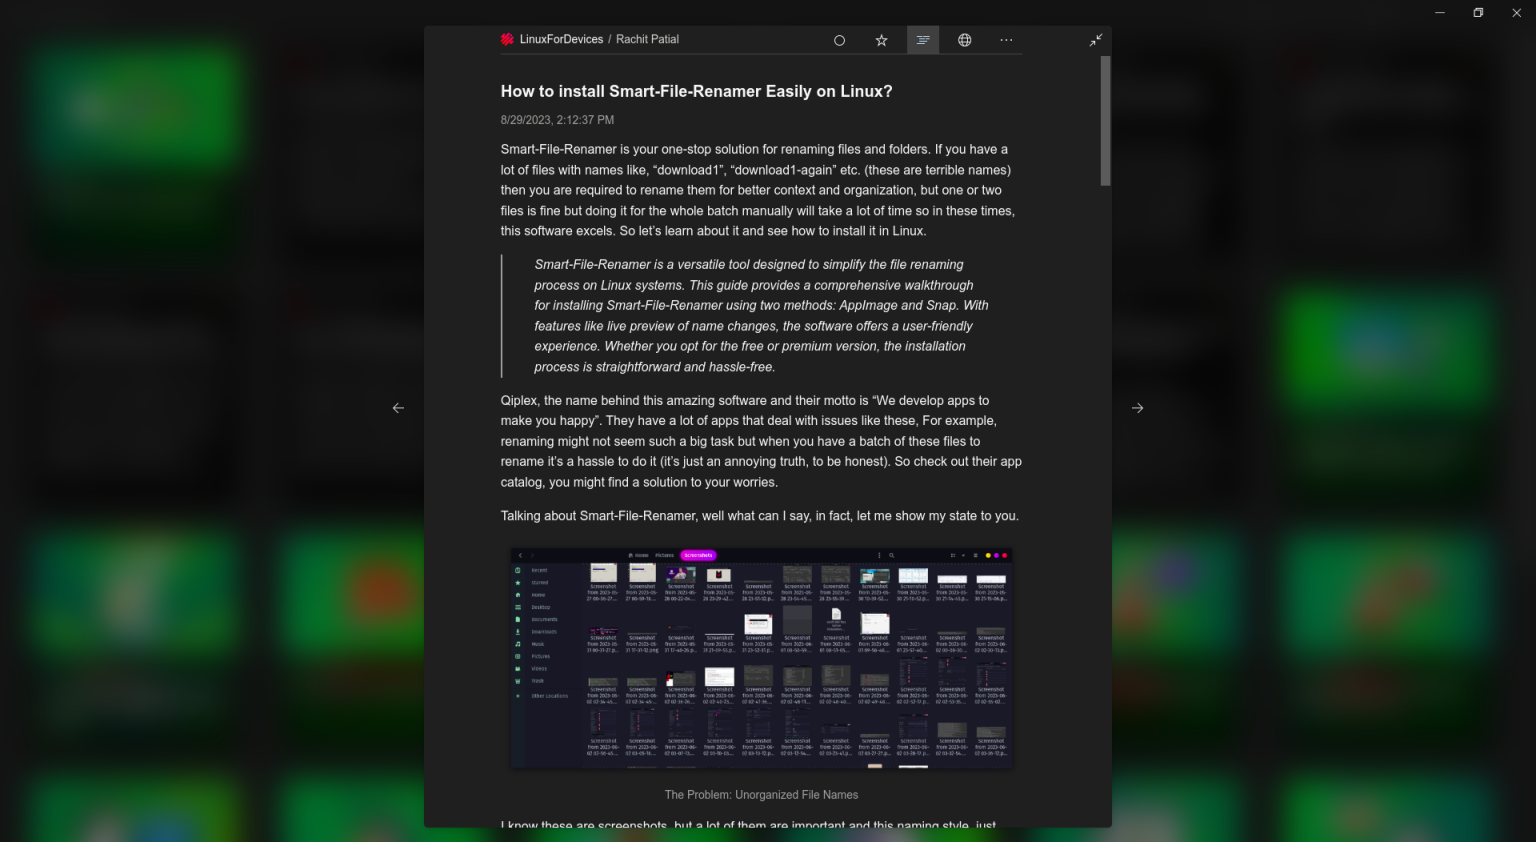Viewport: 1536px width, 842px height.
Task: Click the article date 8/29/2023
Action: coord(557,120)
